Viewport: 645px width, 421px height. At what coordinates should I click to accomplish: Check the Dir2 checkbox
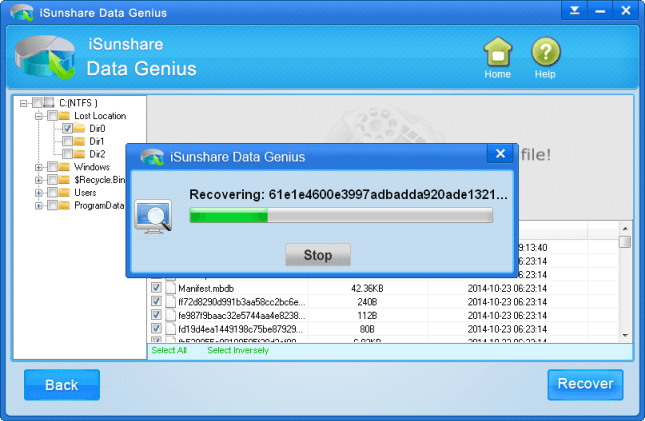point(67,154)
